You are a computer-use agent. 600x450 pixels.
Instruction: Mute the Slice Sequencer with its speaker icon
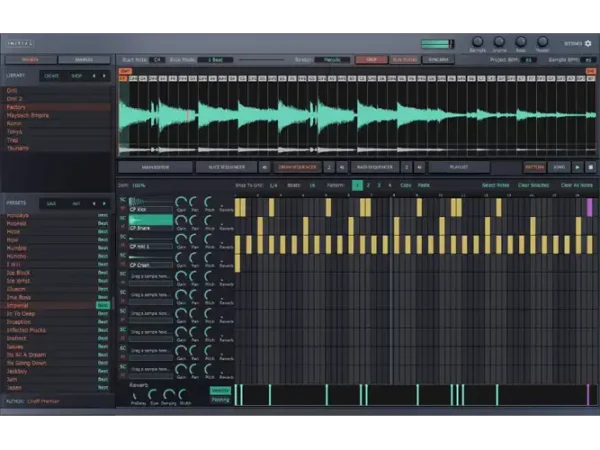pos(264,167)
